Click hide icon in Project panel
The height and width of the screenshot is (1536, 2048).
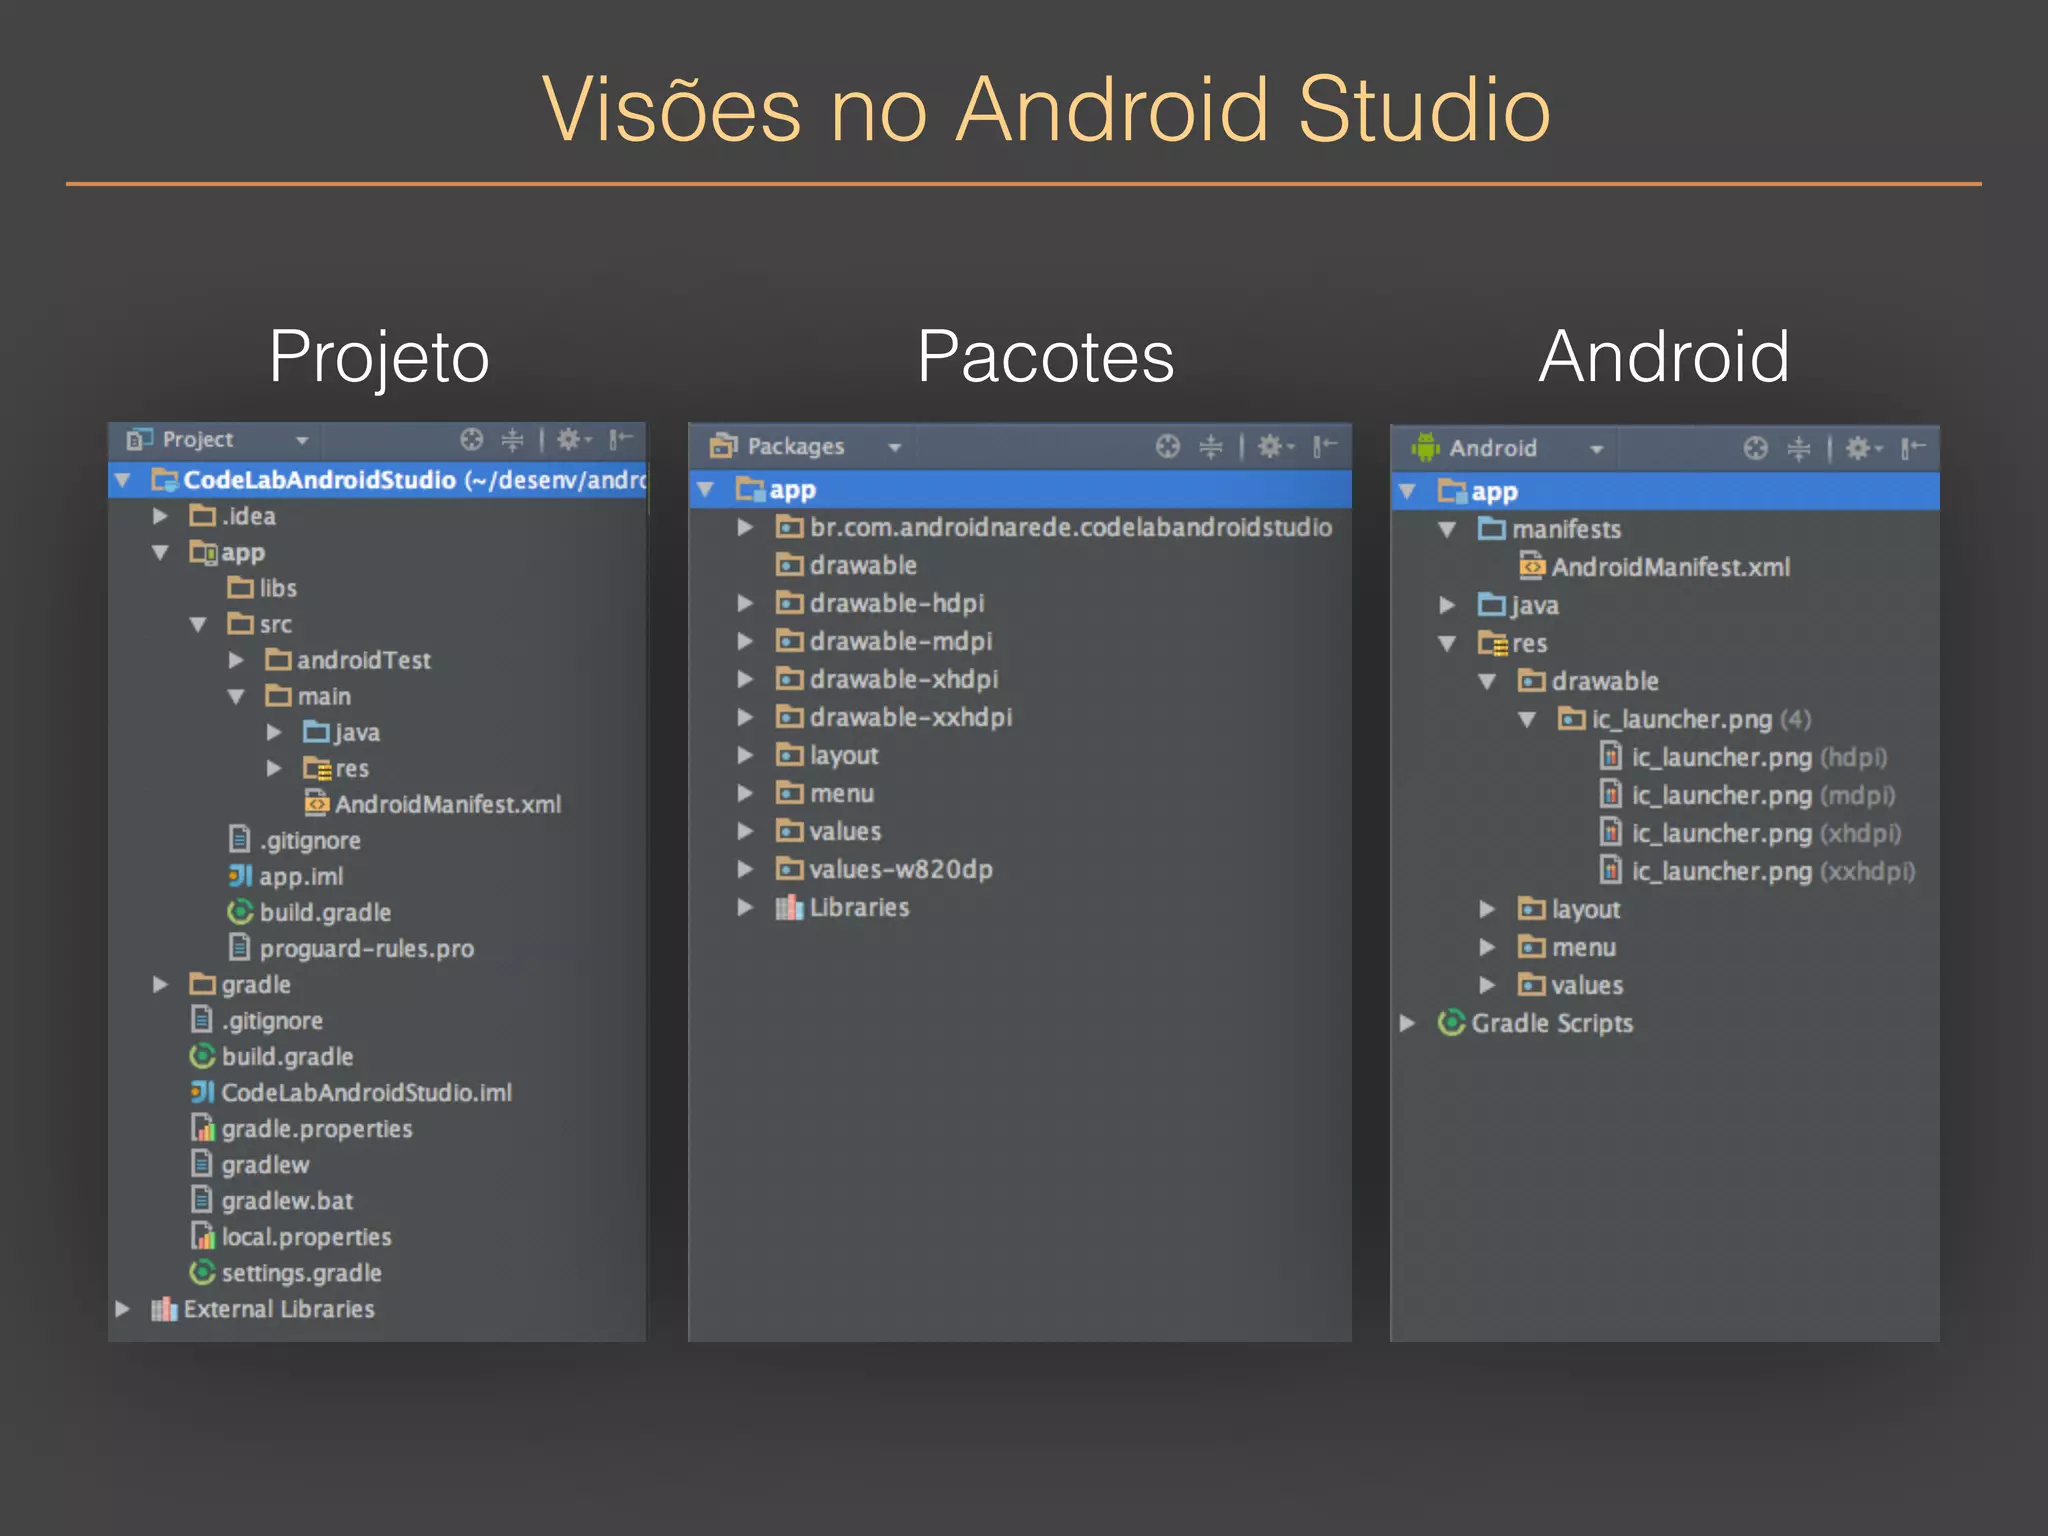(x=621, y=439)
